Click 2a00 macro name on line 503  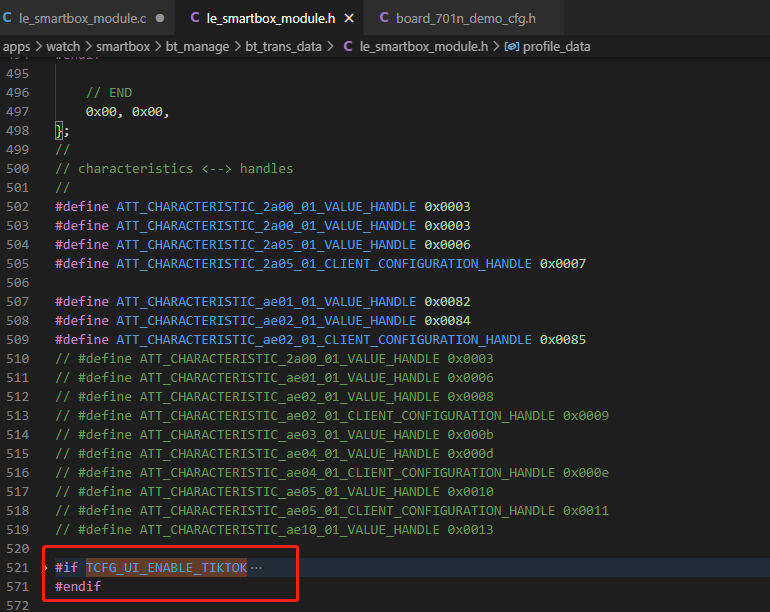266,226
